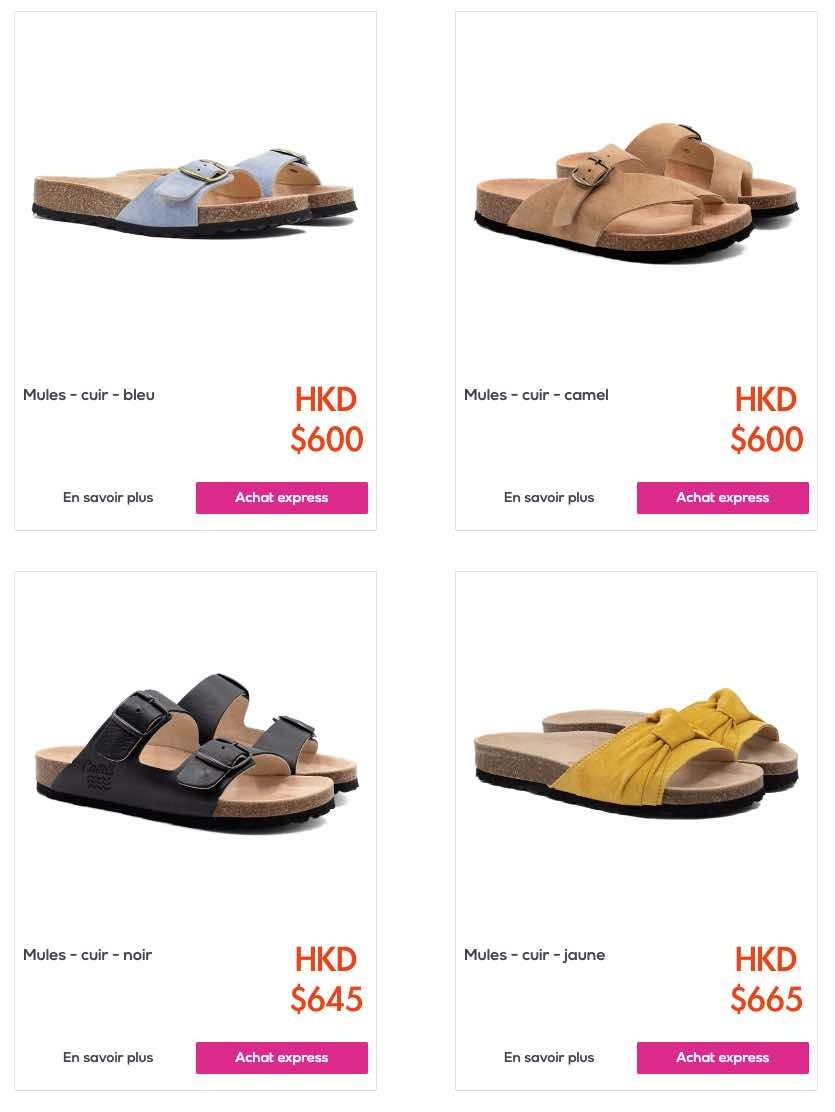Open the camel leather mules product image
This screenshot has width=835, height=1112.
[x=636, y=193]
